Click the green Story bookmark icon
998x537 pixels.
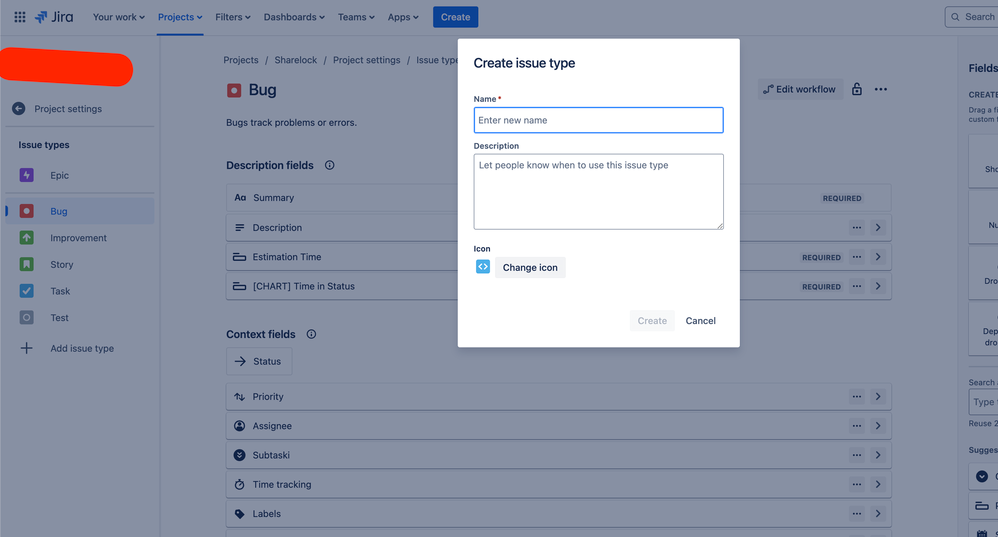[x=26, y=264]
